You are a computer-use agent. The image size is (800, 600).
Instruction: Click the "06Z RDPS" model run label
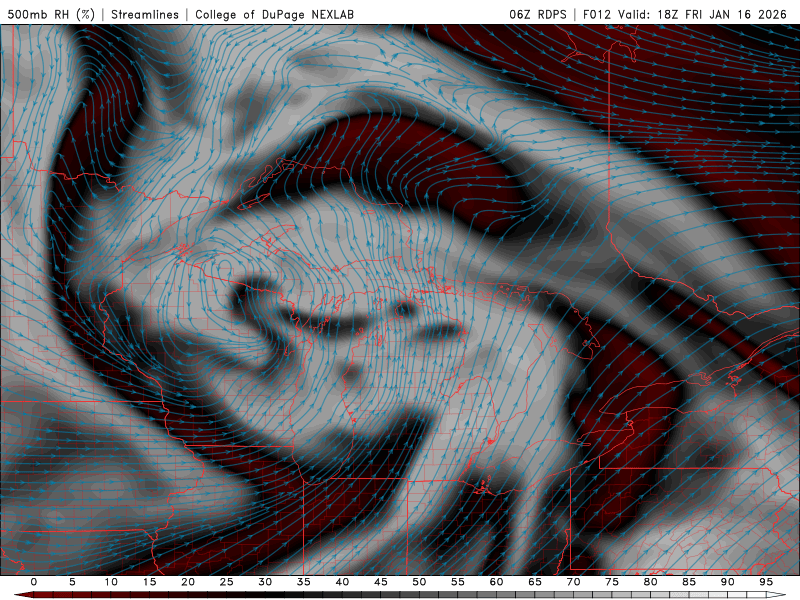click(538, 14)
